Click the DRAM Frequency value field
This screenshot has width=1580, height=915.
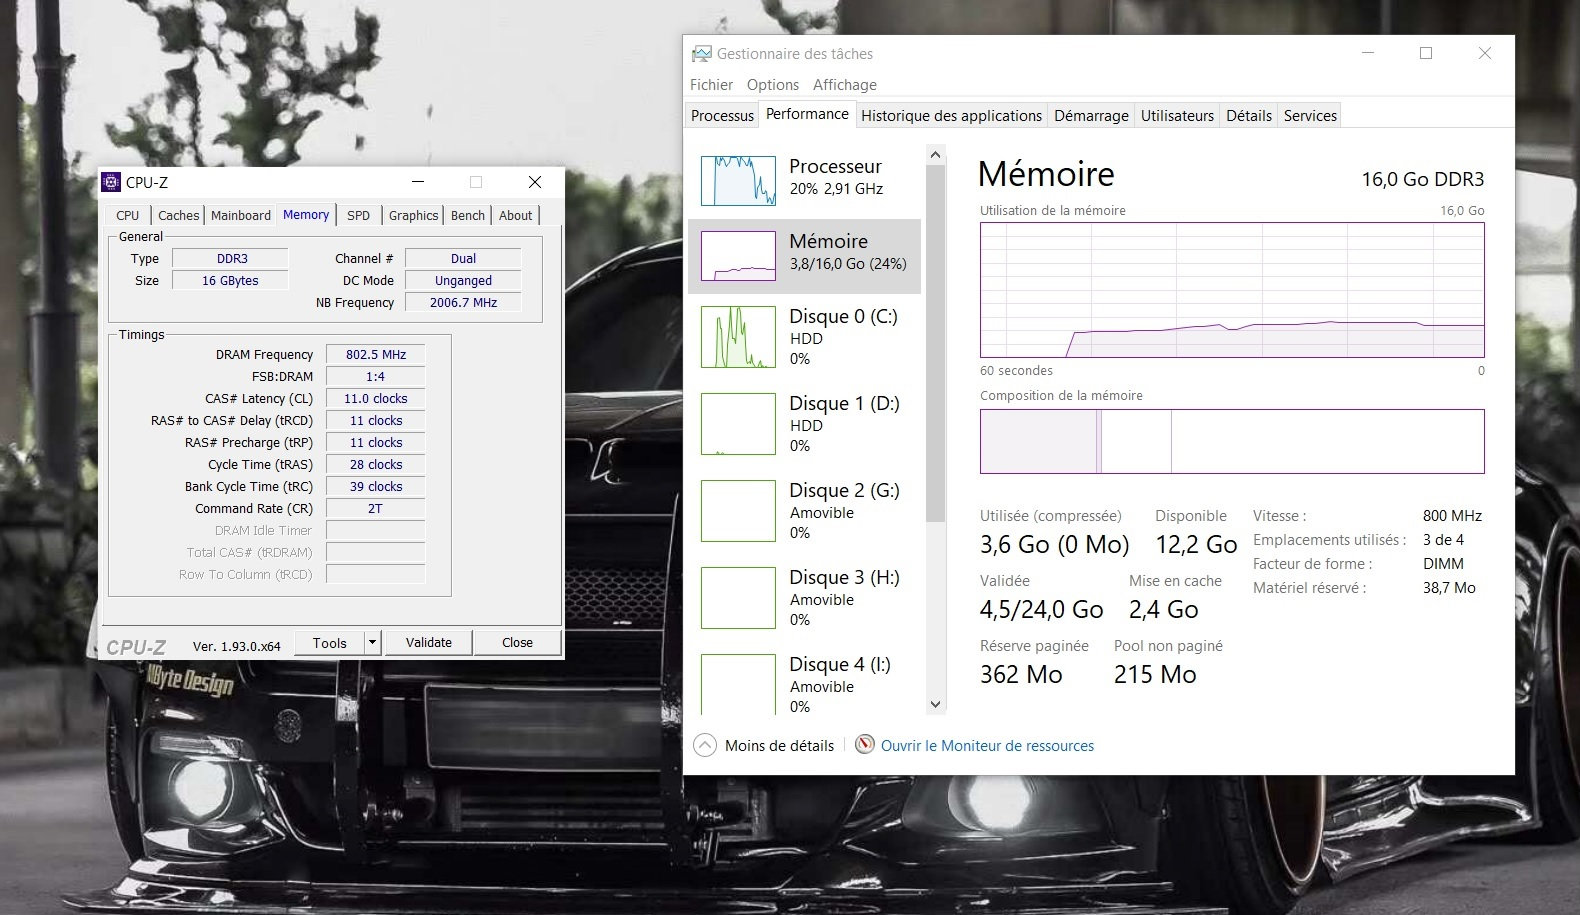tap(375, 354)
